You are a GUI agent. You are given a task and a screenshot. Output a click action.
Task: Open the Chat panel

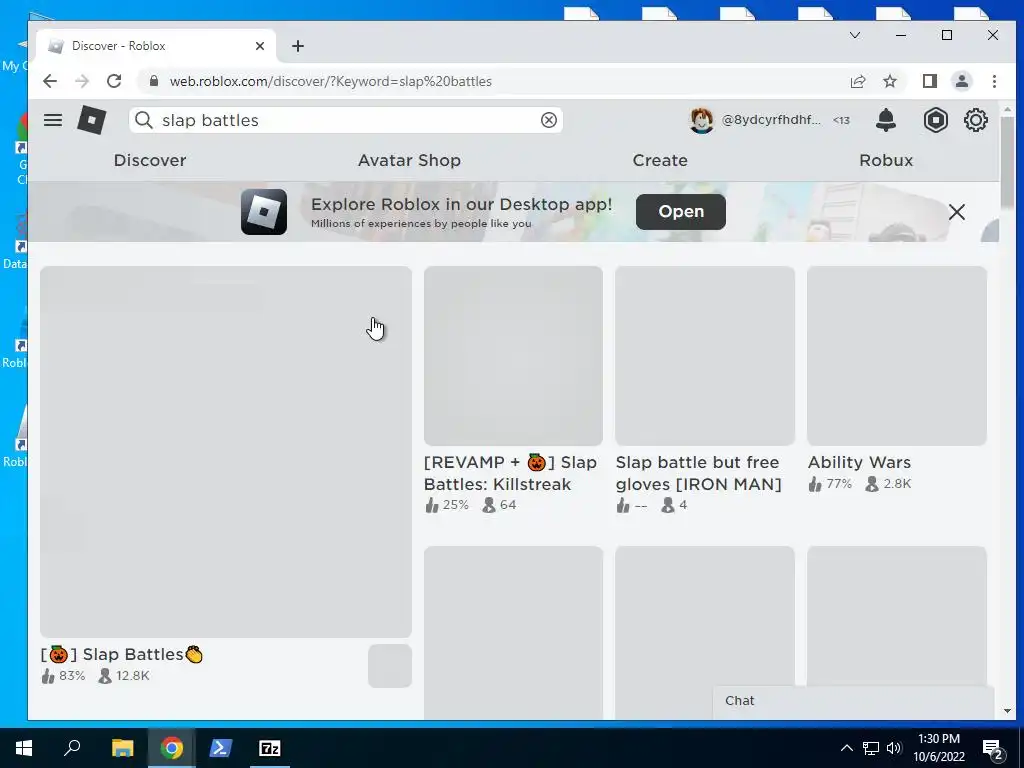(x=853, y=701)
